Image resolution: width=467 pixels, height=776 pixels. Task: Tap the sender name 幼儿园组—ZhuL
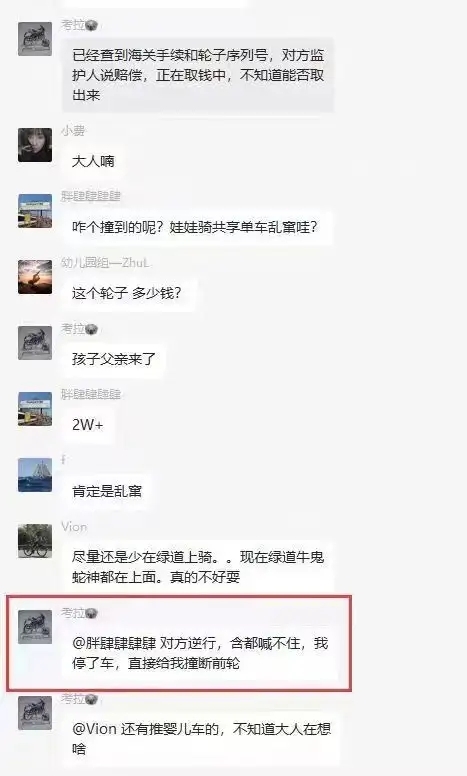coord(105,262)
